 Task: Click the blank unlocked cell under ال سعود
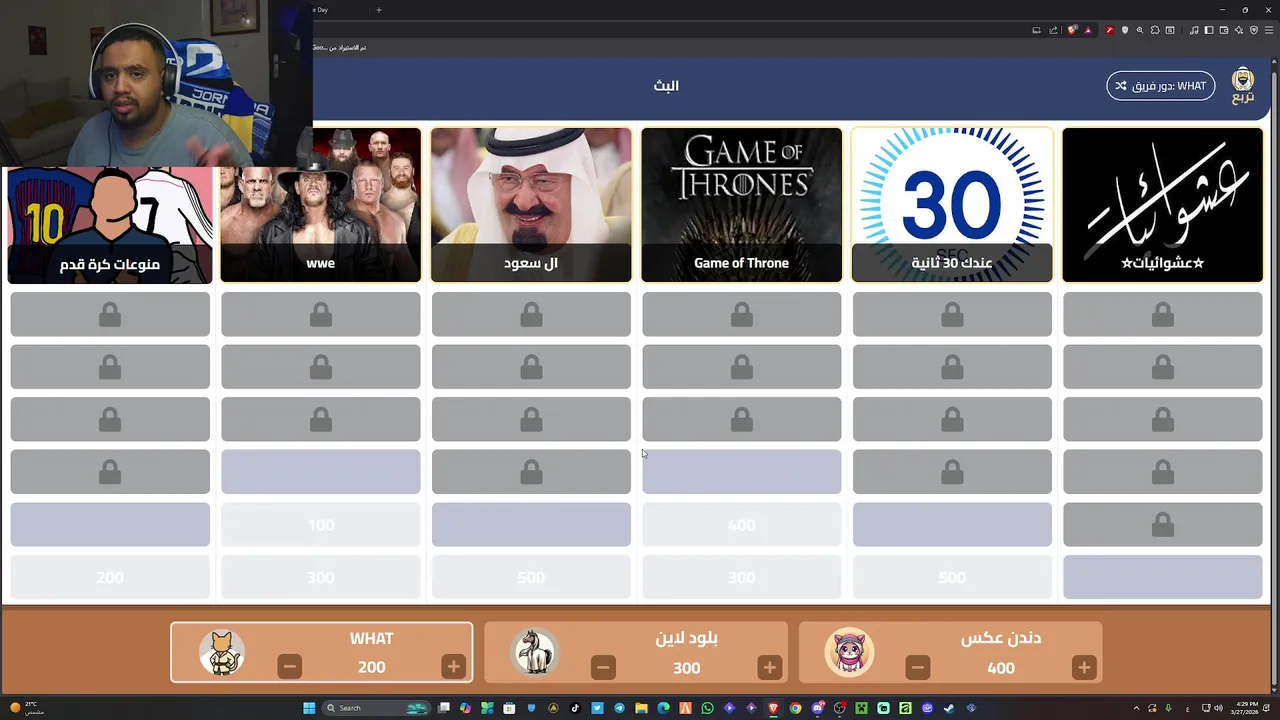[531, 525]
